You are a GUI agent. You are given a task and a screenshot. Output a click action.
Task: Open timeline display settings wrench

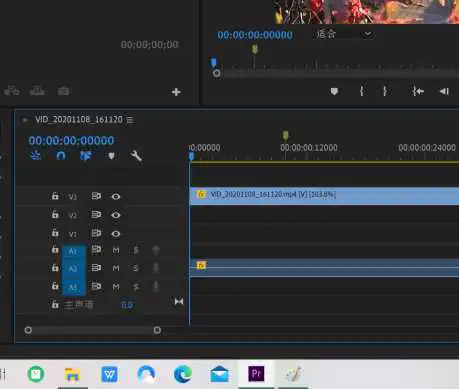(x=136, y=156)
